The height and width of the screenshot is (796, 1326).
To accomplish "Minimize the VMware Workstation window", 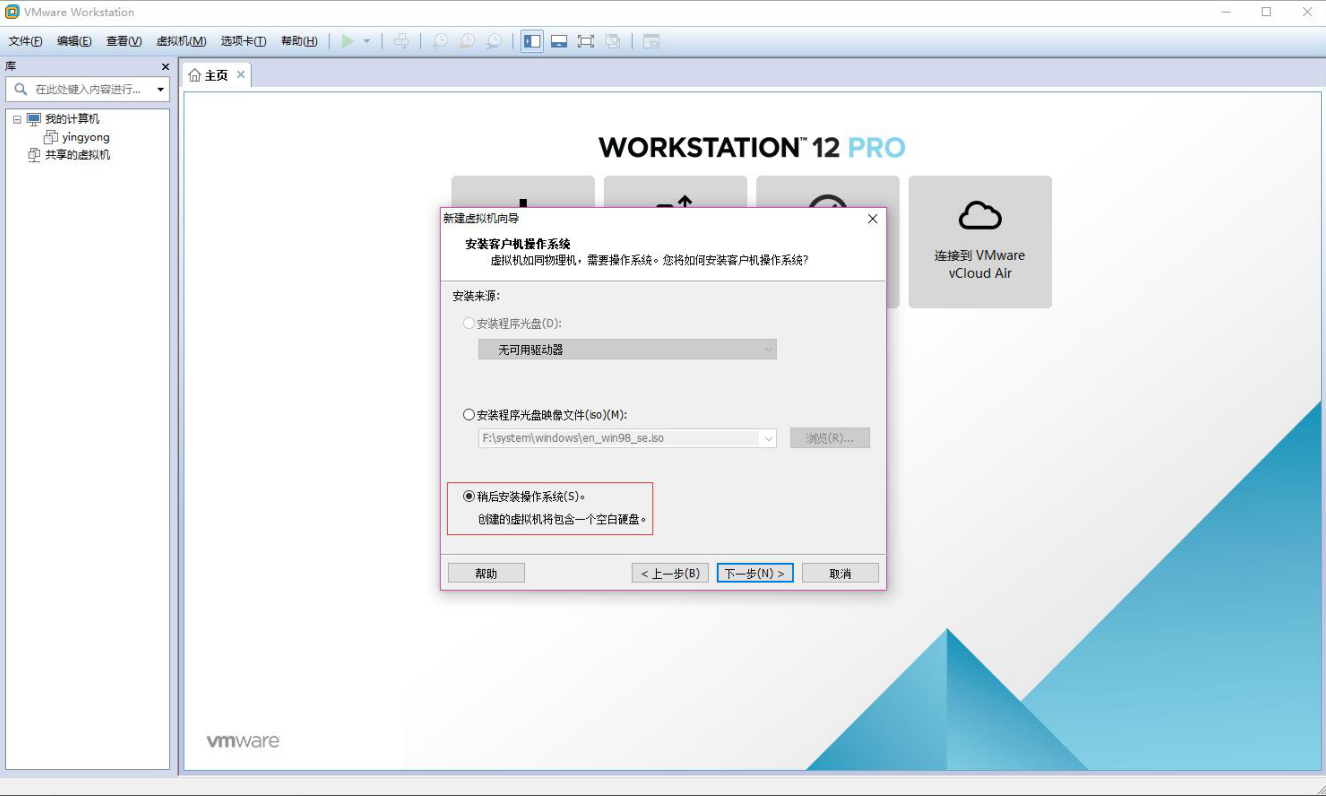I will (x=1227, y=12).
